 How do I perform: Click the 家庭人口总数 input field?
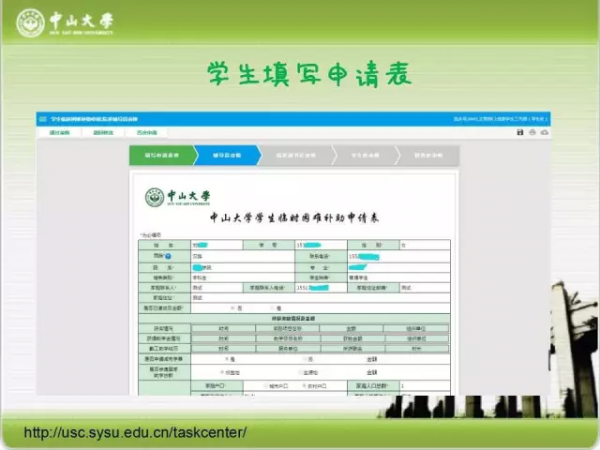click(x=422, y=385)
